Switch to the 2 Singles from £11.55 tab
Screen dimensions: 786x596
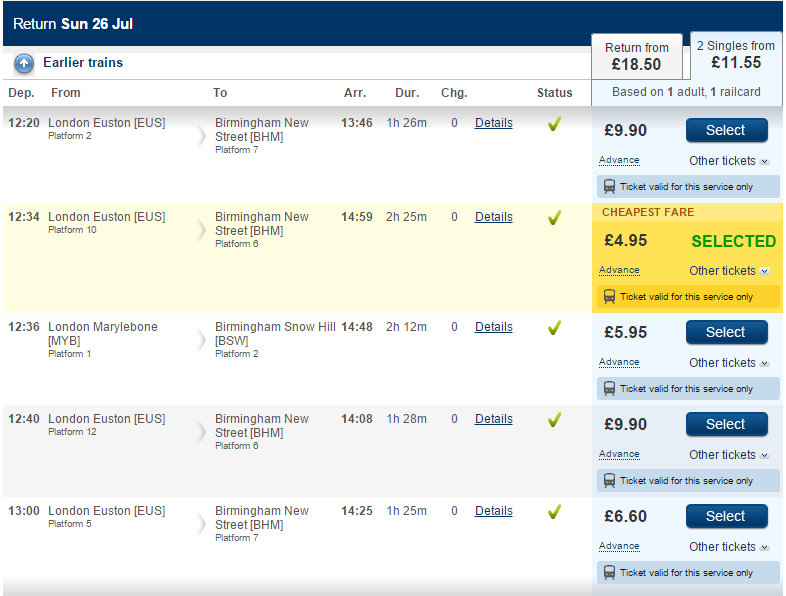pos(736,55)
